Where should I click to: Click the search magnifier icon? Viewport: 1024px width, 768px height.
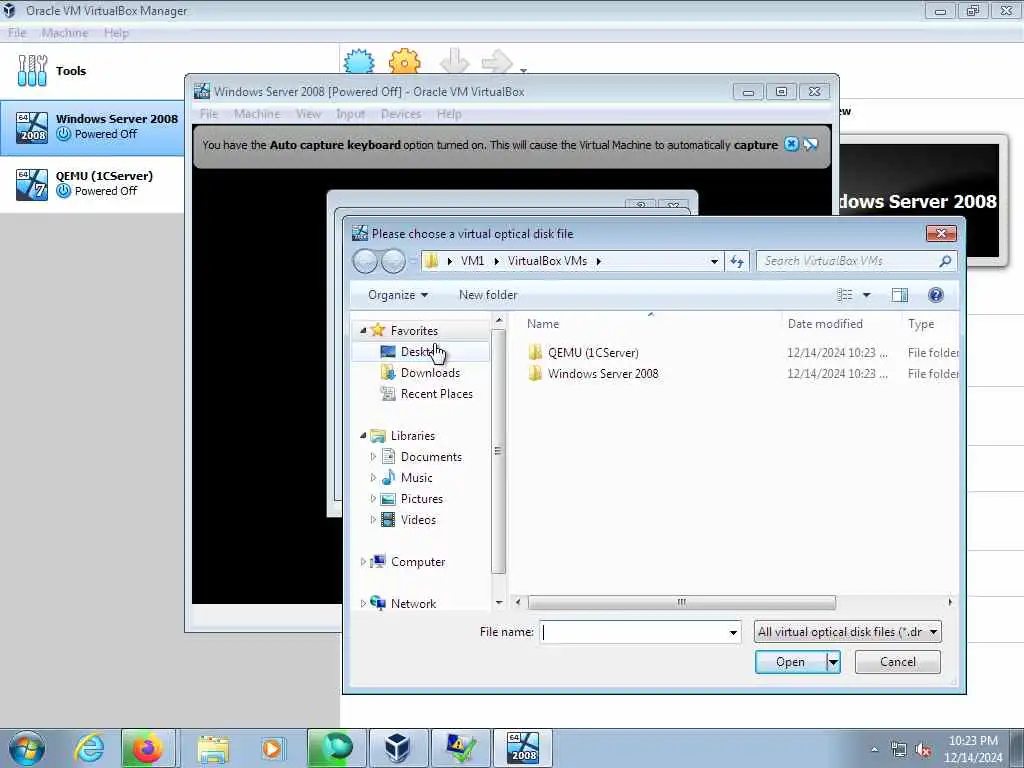945,261
